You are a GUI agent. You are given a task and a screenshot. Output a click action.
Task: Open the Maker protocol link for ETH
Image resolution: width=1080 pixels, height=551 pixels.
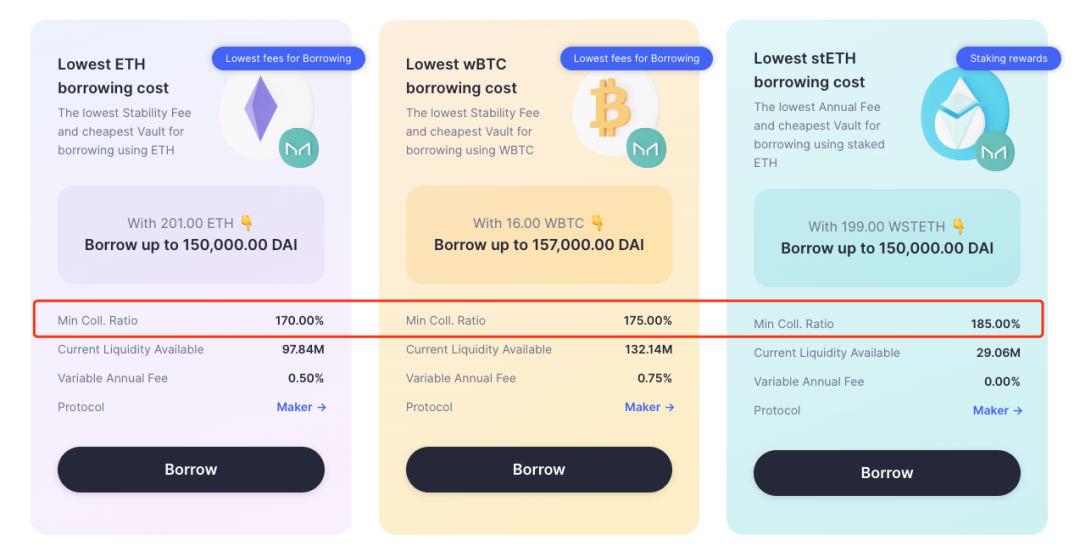(x=301, y=407)
